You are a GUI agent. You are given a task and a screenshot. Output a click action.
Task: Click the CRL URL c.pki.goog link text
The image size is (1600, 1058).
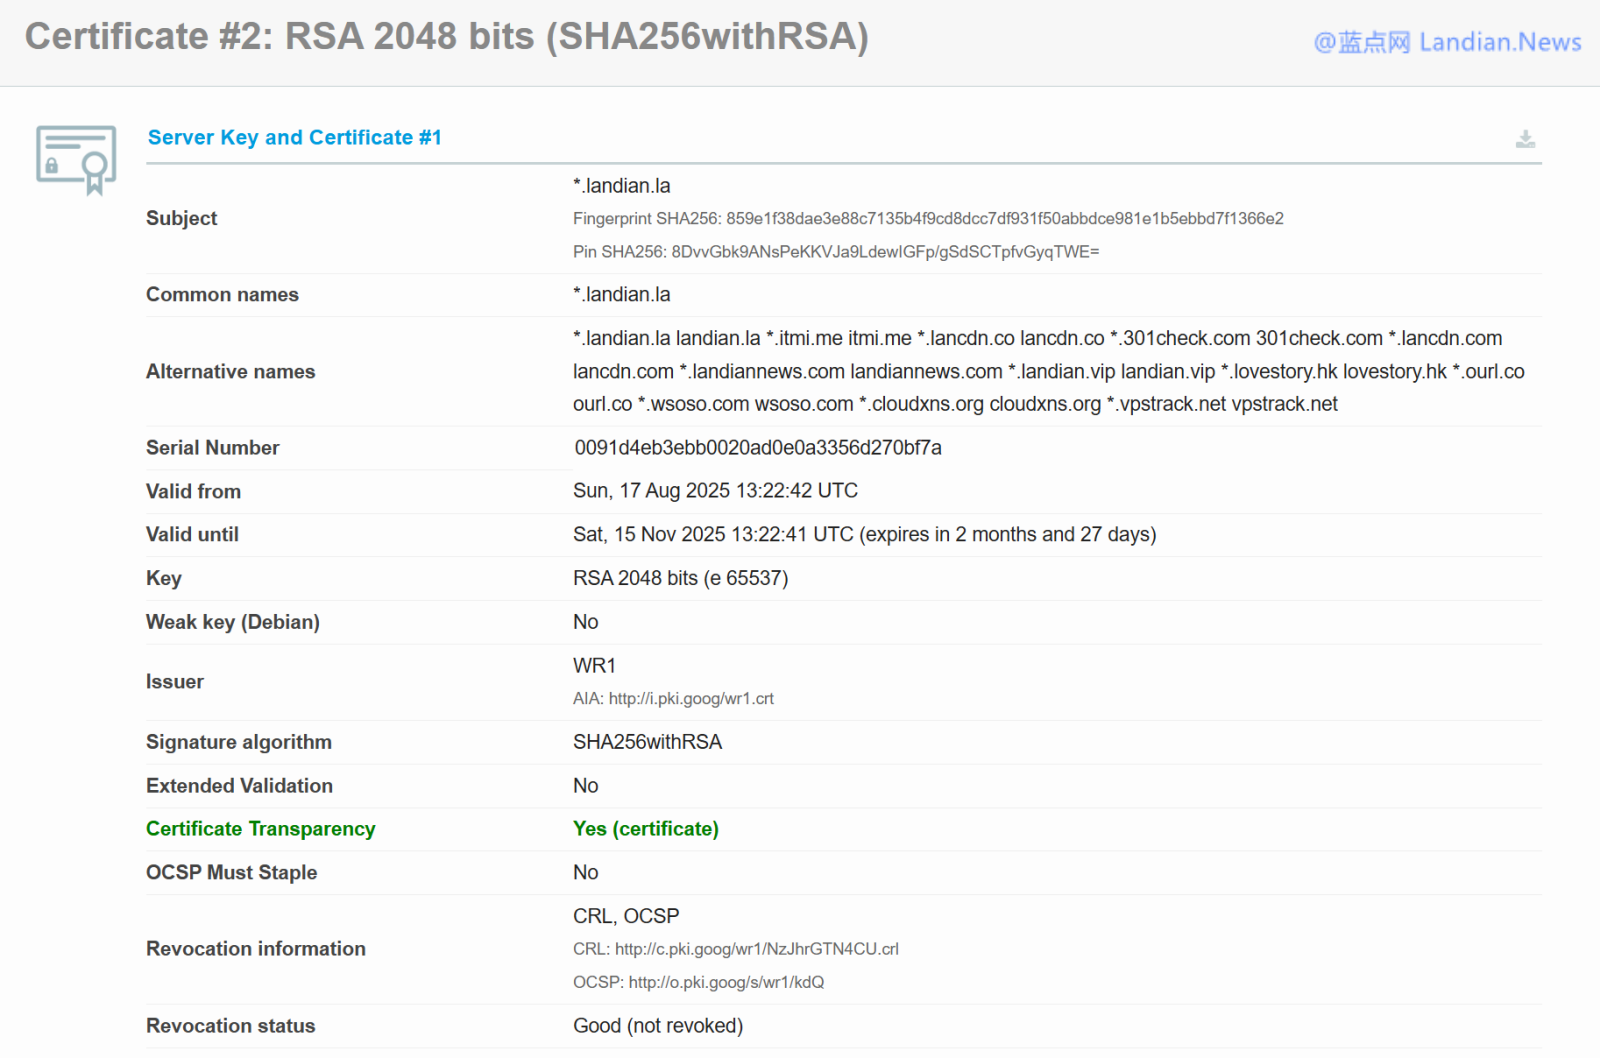pos(756,949)
